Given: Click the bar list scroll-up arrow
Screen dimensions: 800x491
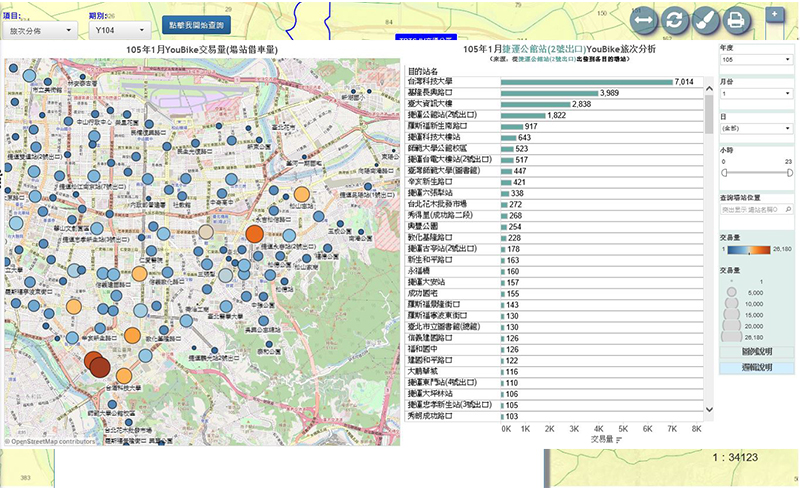Looking at the screenshot, I should (x=709, y=89).
